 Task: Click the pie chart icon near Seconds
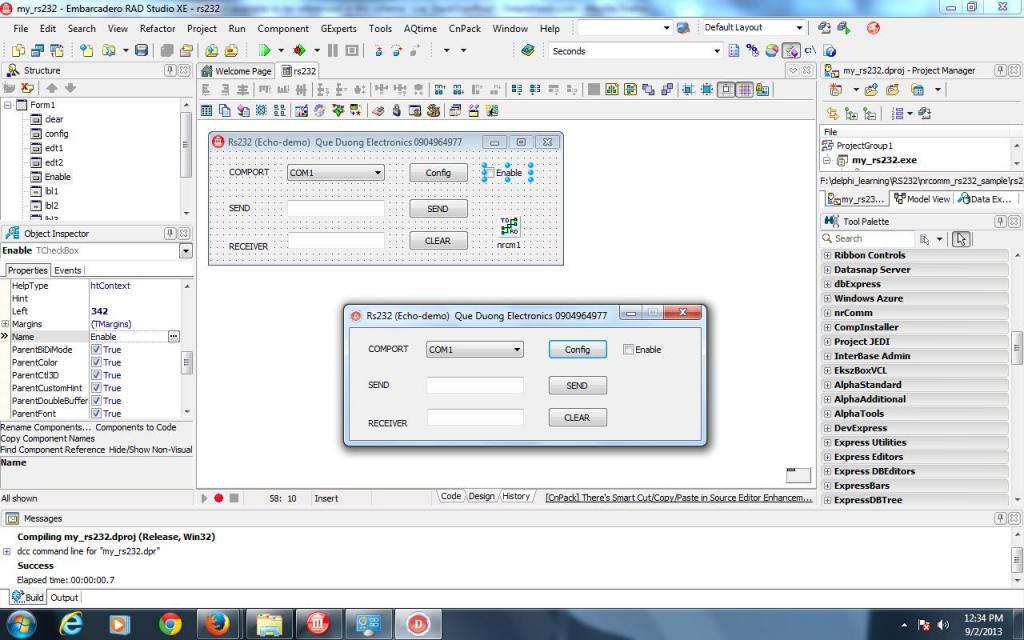click(x=771, y=51)
